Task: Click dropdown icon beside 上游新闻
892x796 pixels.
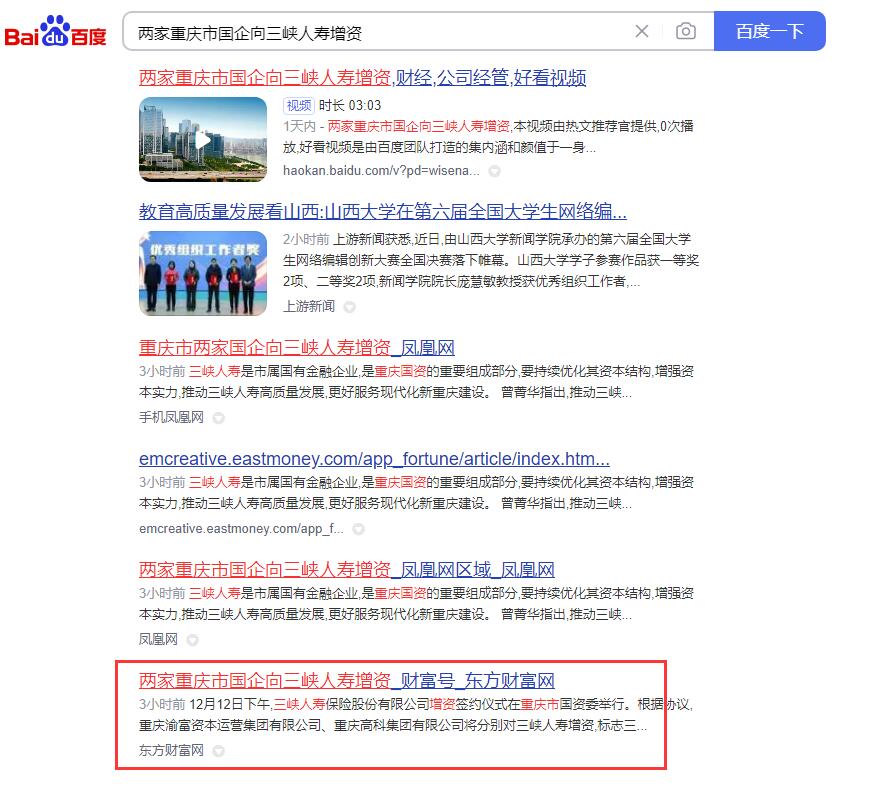Action: 349,307
